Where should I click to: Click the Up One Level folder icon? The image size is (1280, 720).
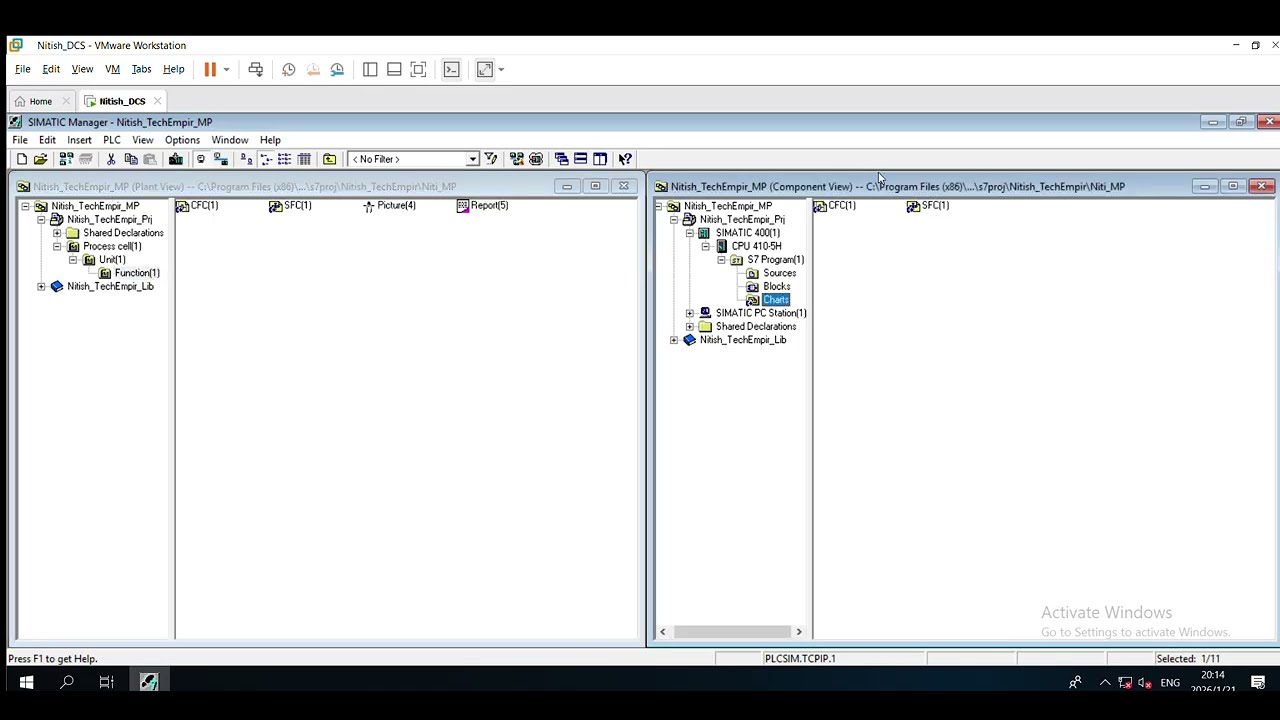pos(329,159)
